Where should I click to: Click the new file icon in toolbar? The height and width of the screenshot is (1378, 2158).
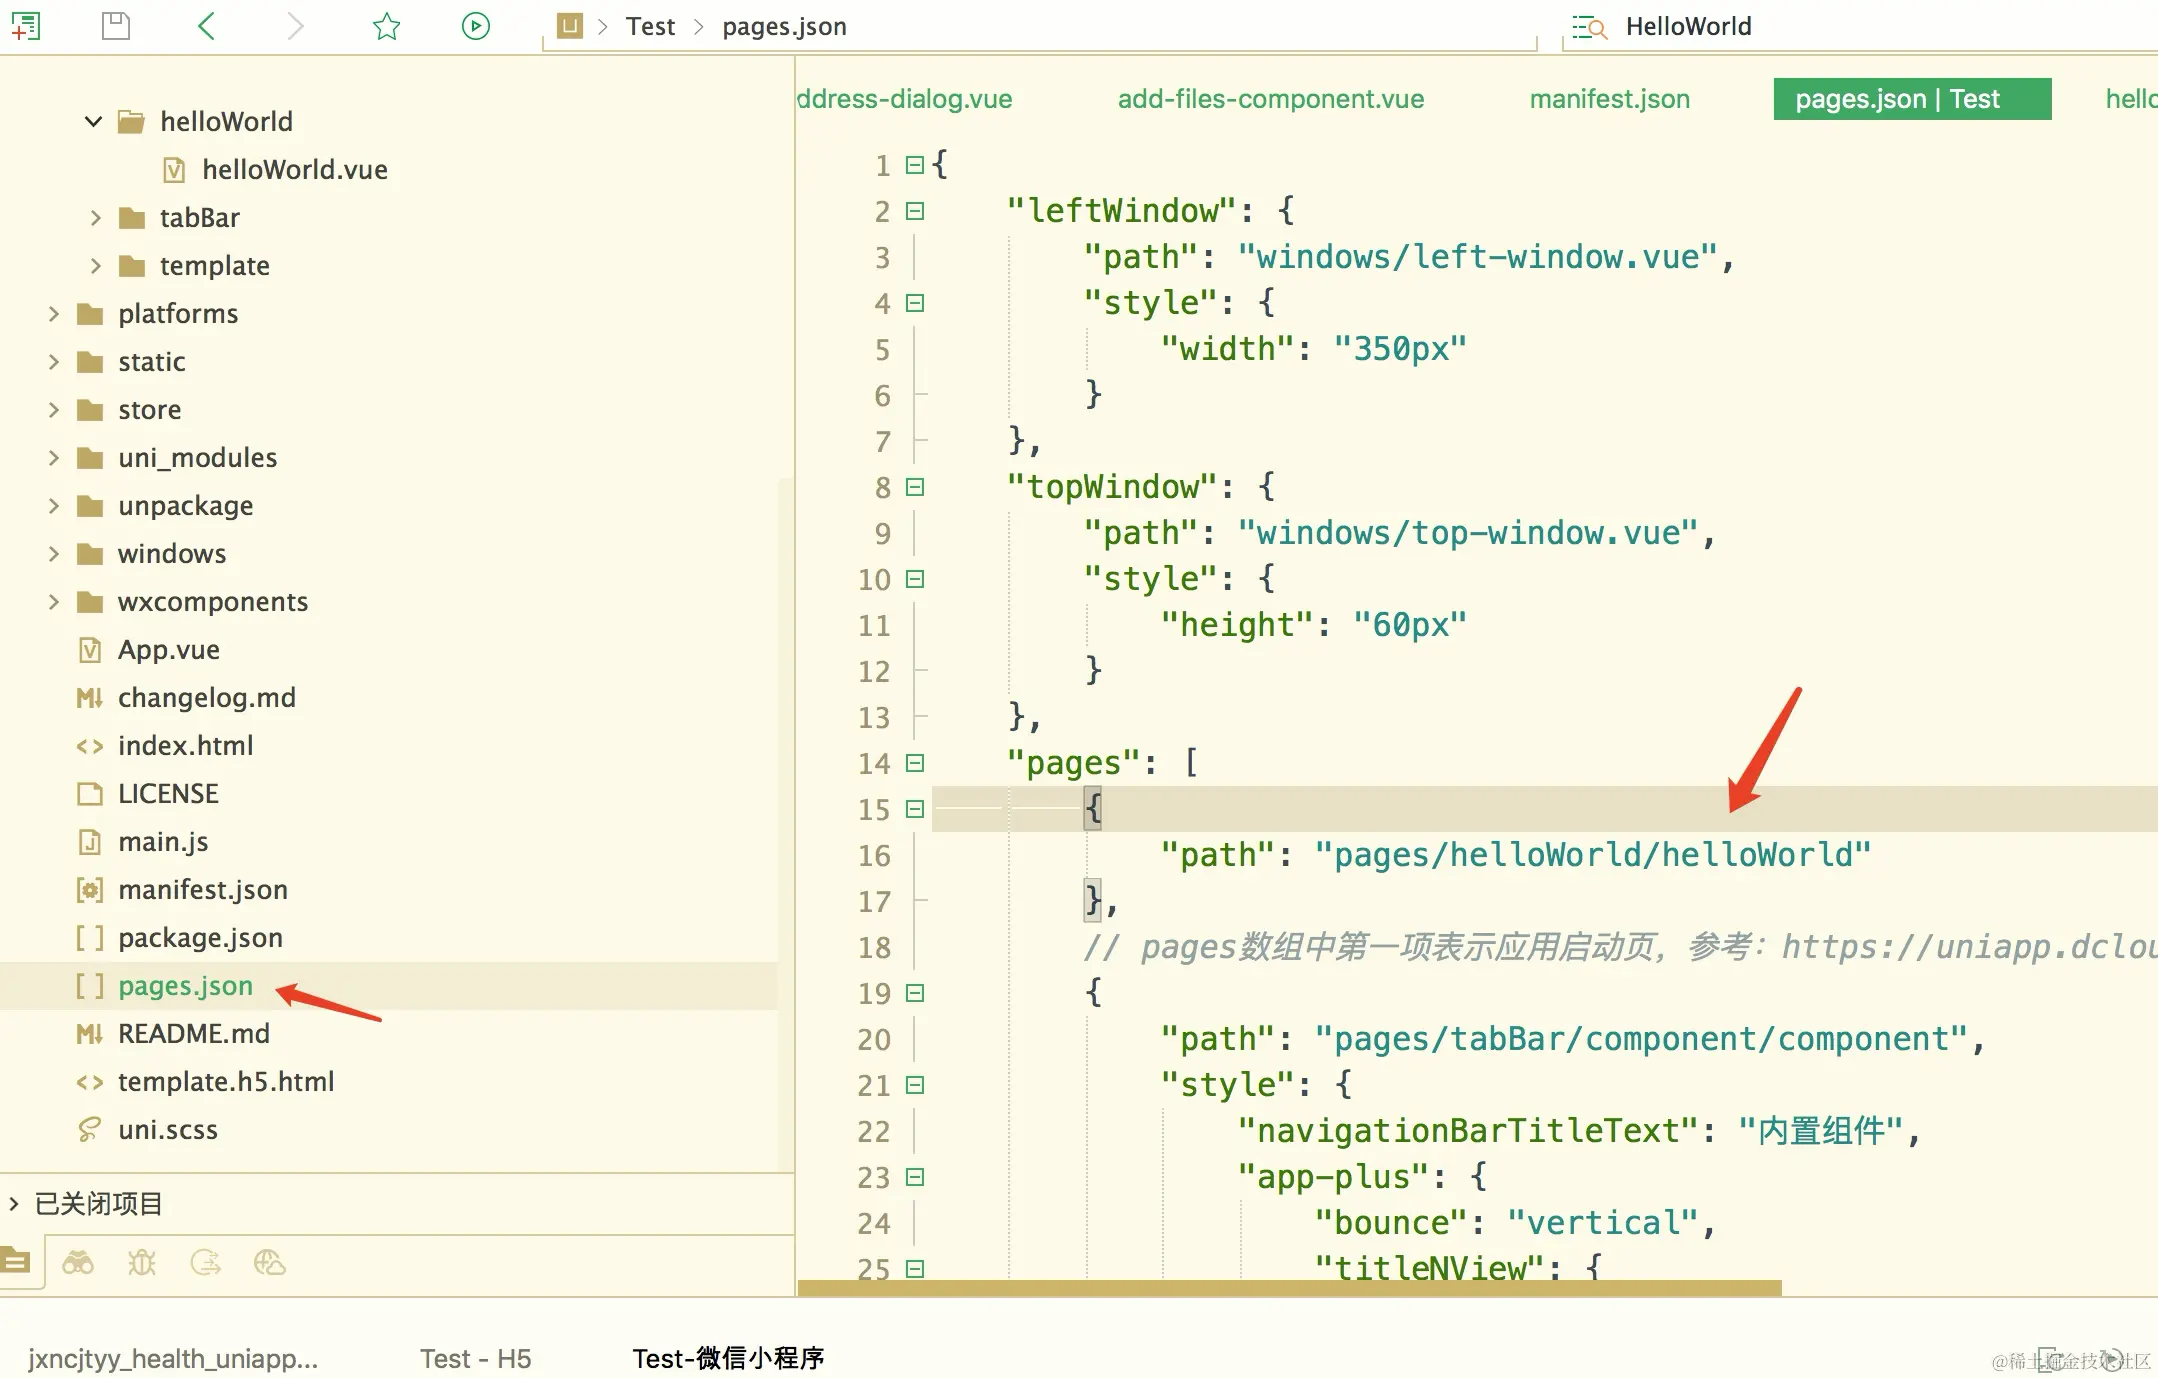pyautogui.click(x=25, y=26)
